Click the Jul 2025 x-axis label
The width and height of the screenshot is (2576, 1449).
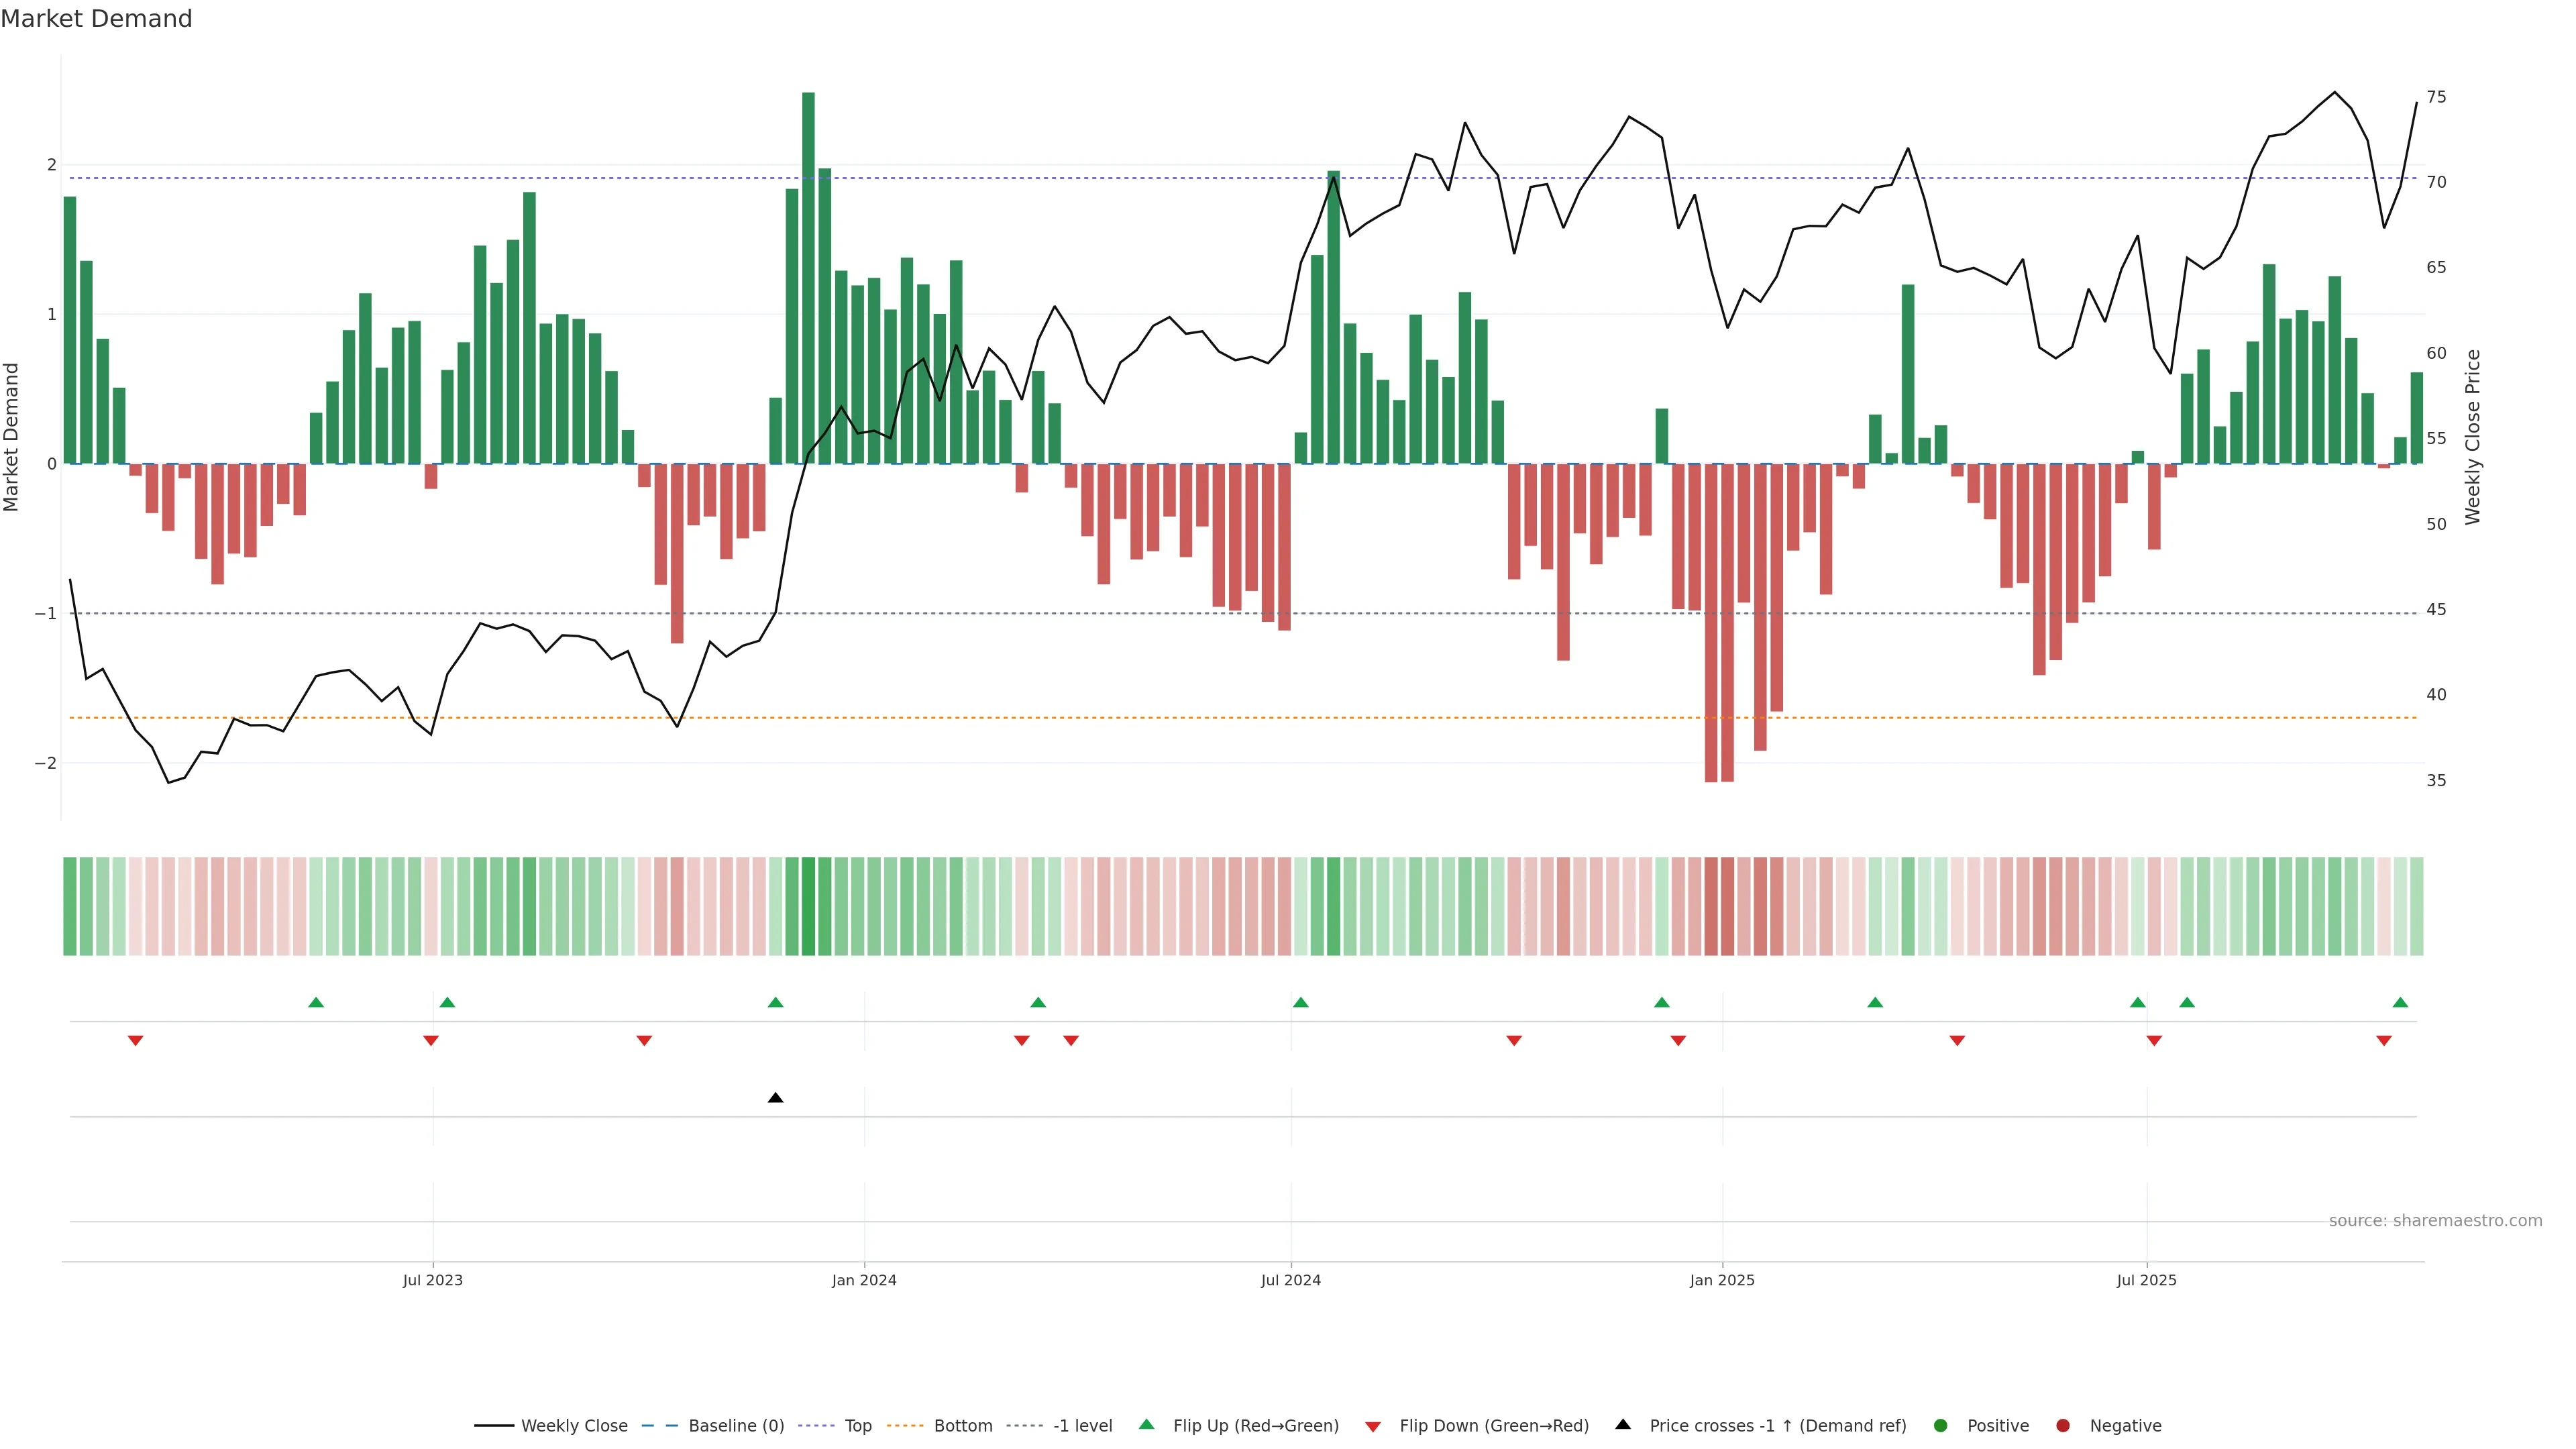click(2146, 1280)
